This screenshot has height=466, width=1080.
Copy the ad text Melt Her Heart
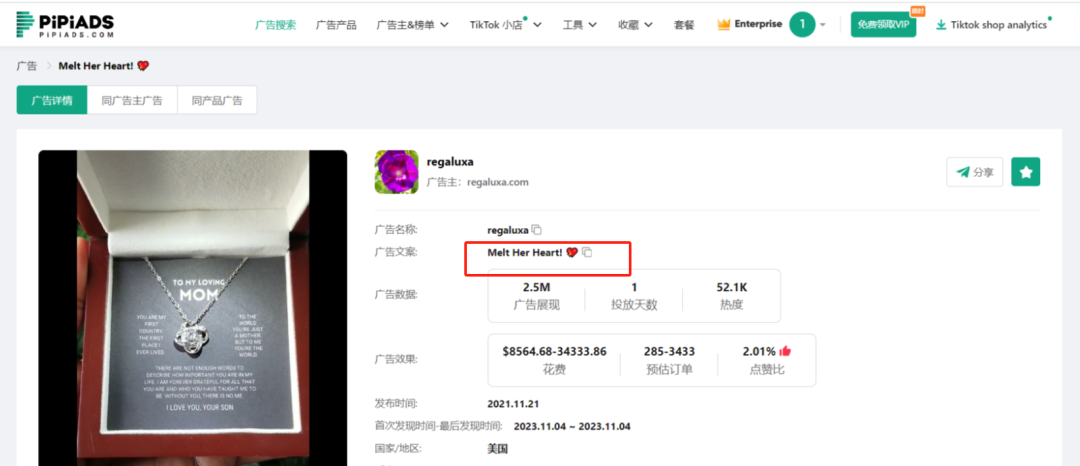tap(587, 253)
